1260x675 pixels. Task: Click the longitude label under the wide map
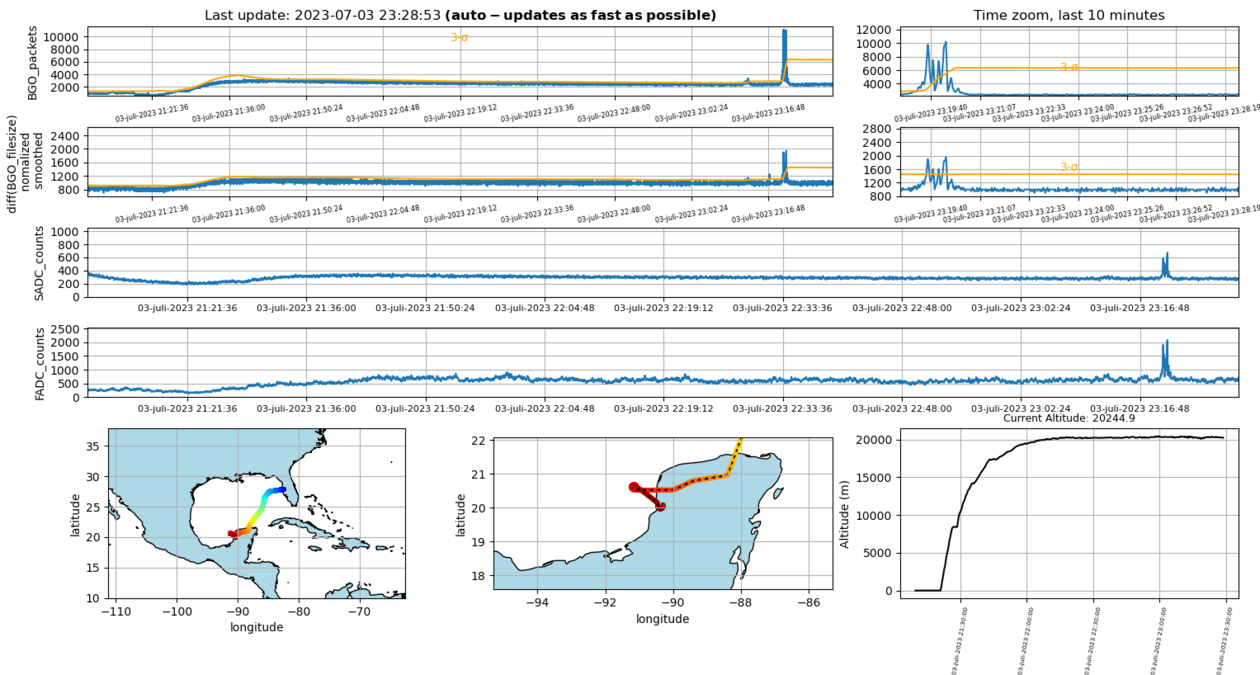coord(256,627)
